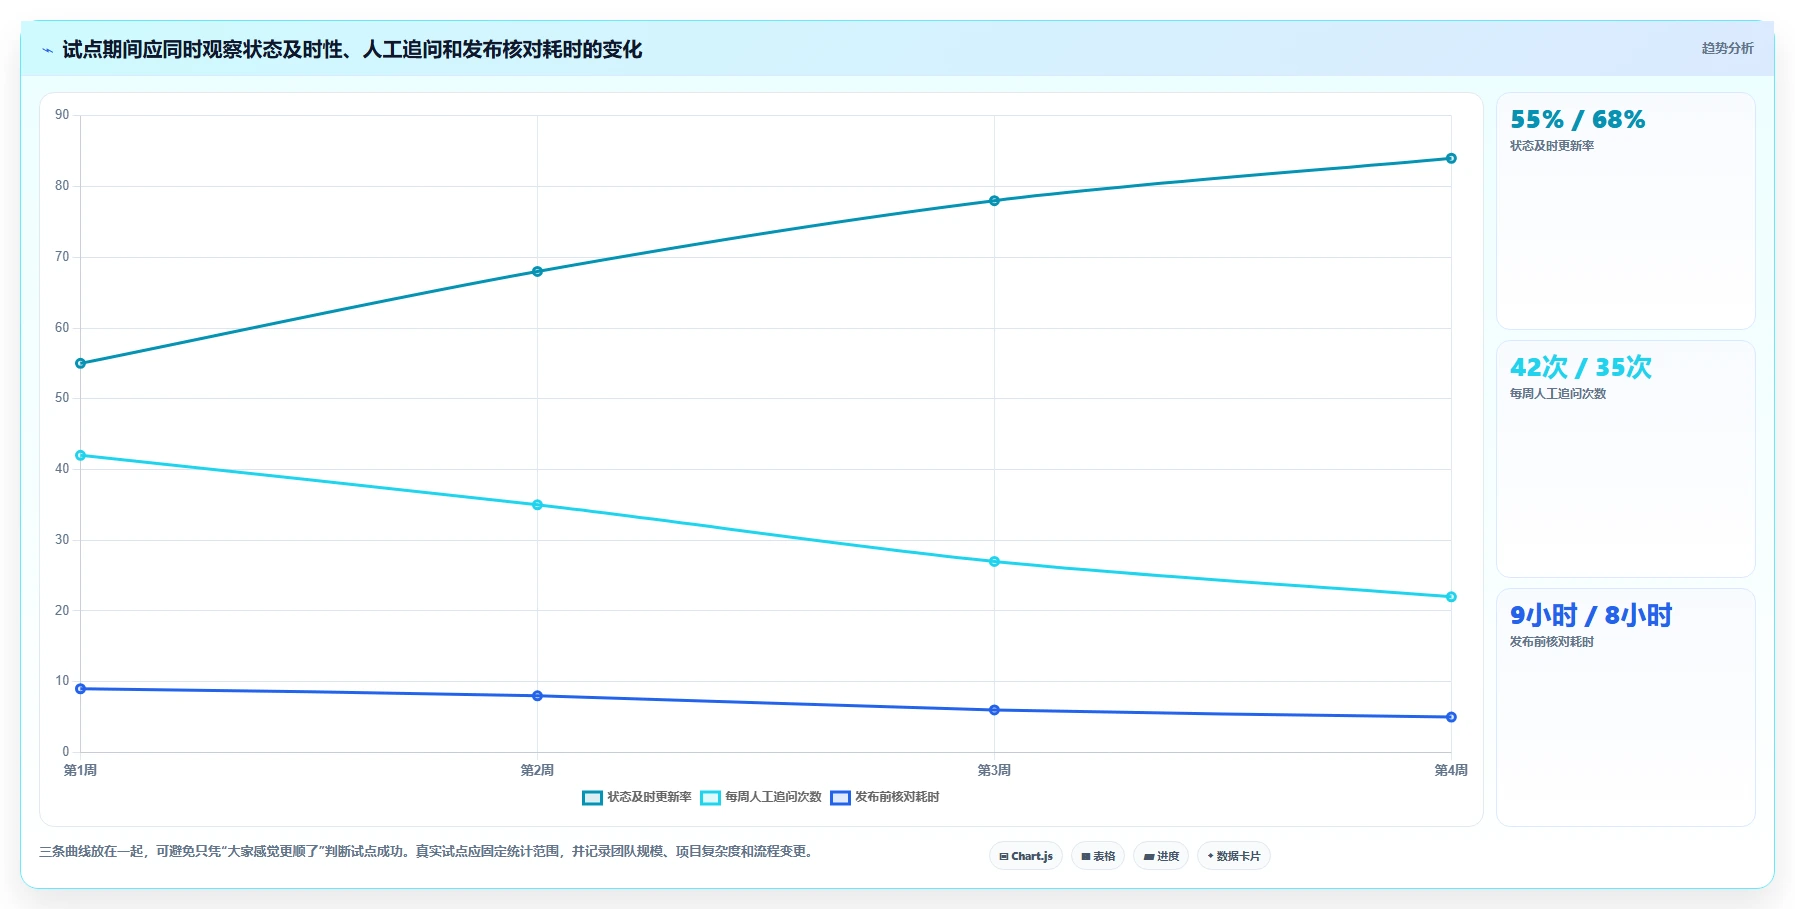Screen dimensions: 1795x909
Task: Click the 第2周 x-axis label
Action: [537, 770]
